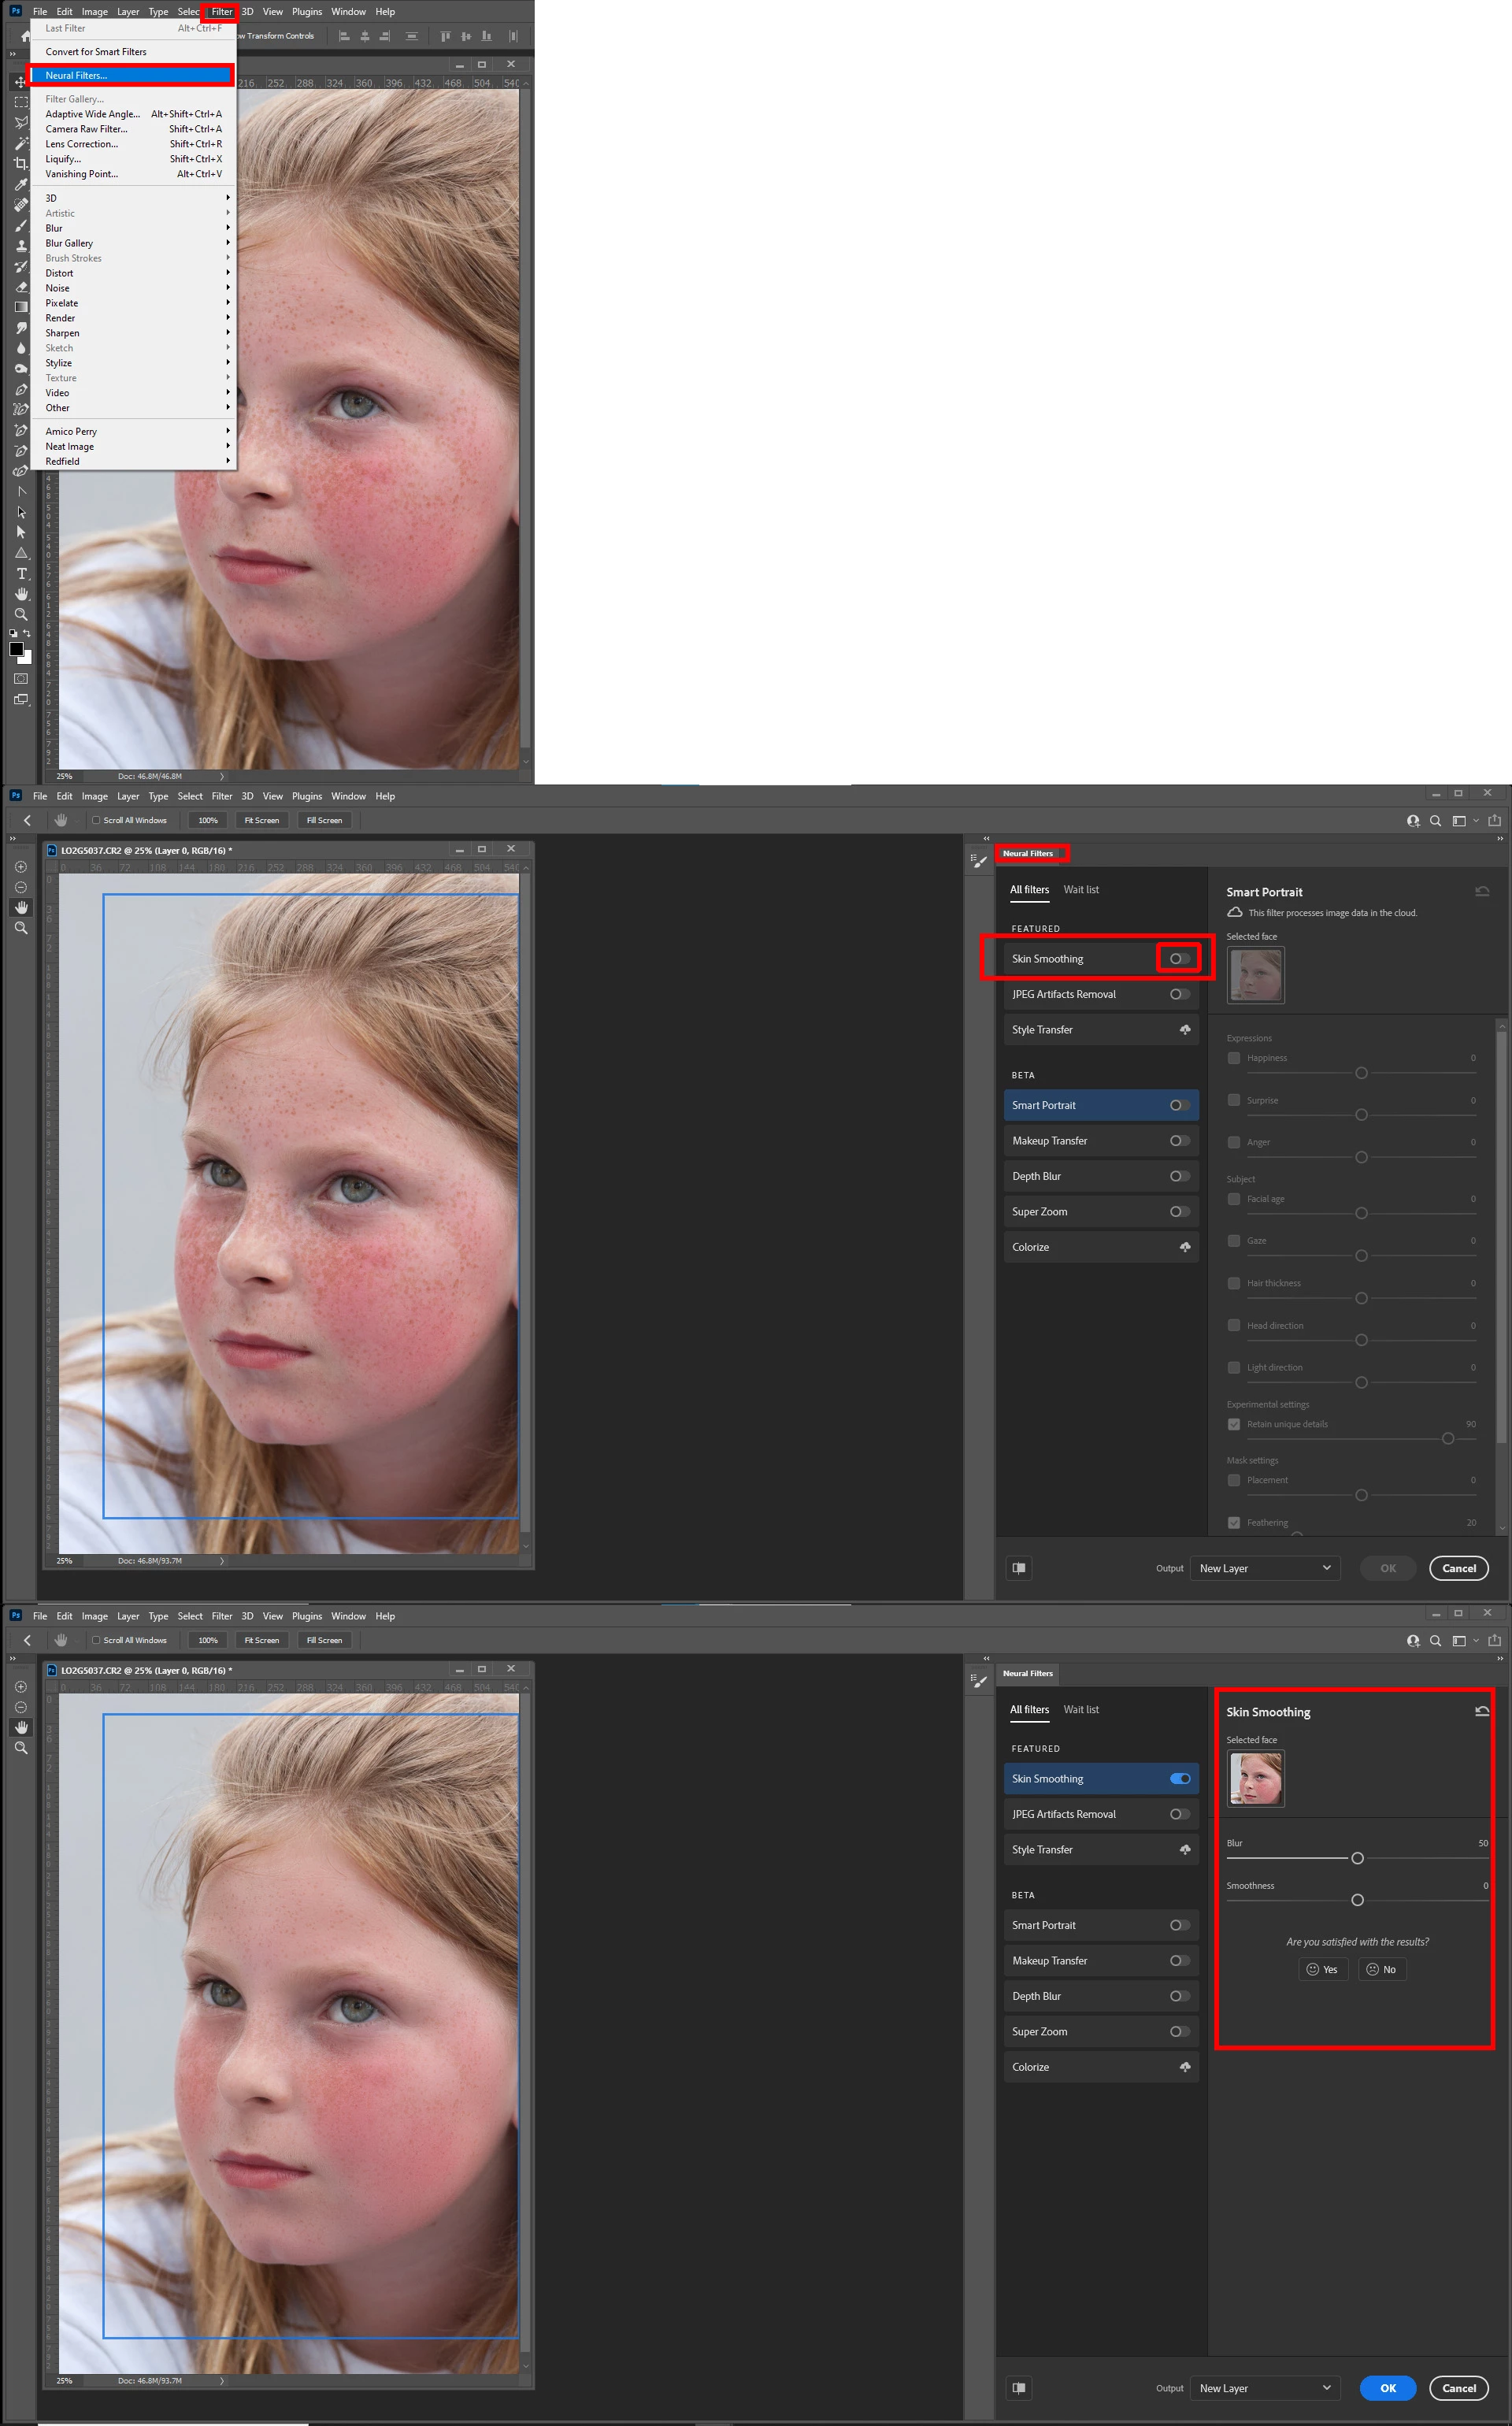Viewport: 1512px width, 2426px height.
Task: Select the Gradient tool
Action: pos(20,307)
